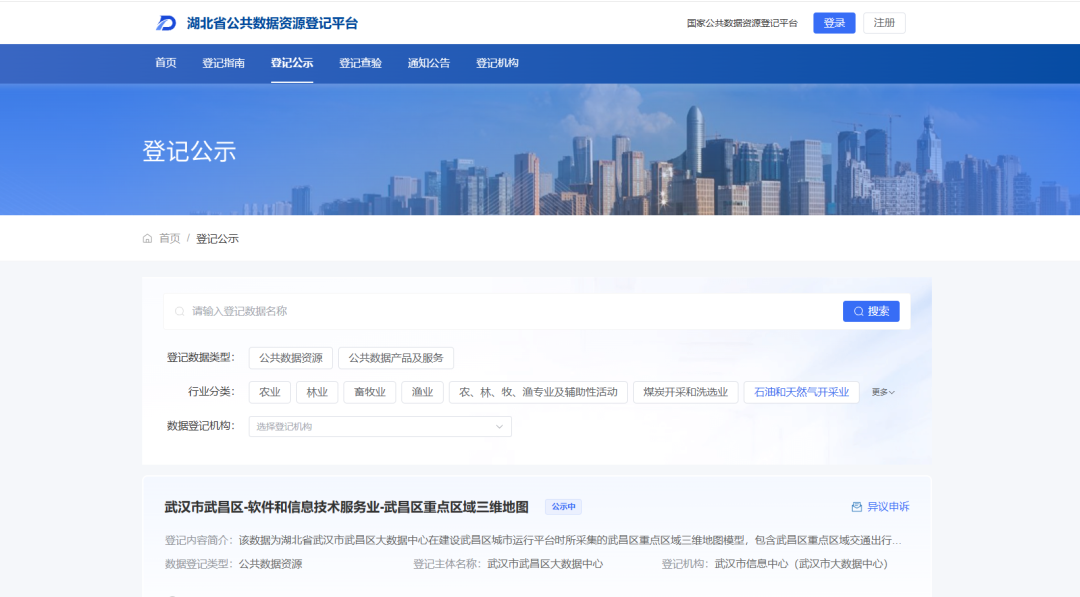The image size is (1080, 597).
Task: Select the 公共数据产品及服务 data type filter
Action: pos(396,358)
